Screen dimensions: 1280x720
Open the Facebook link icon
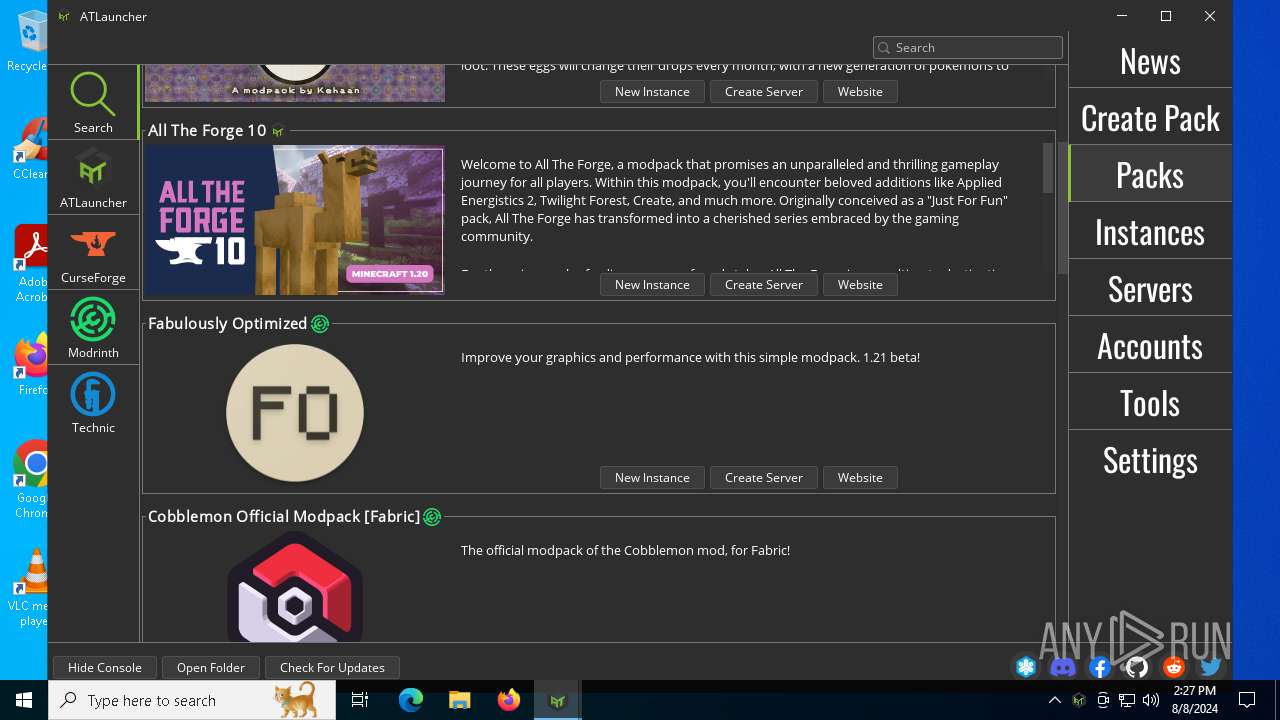click(1100, 667)
